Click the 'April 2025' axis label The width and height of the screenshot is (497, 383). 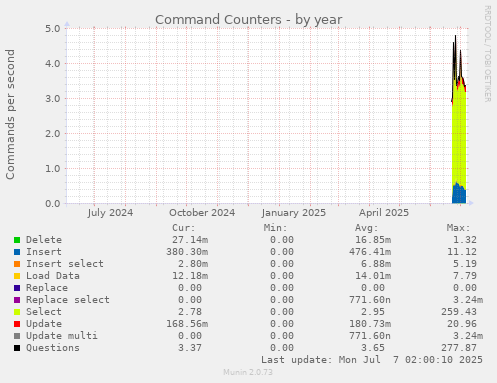[384, 213]
